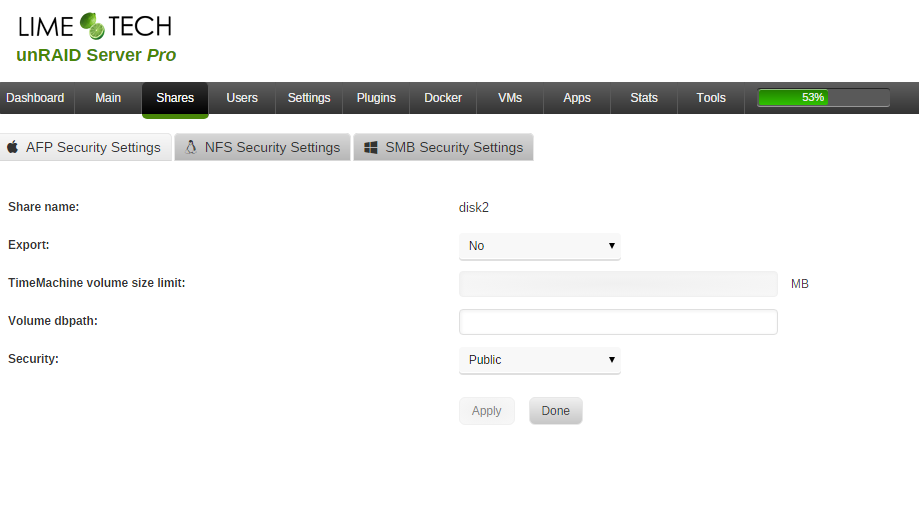Click the Done button
This screenshot has height=515, width=919.
(556, 411)
